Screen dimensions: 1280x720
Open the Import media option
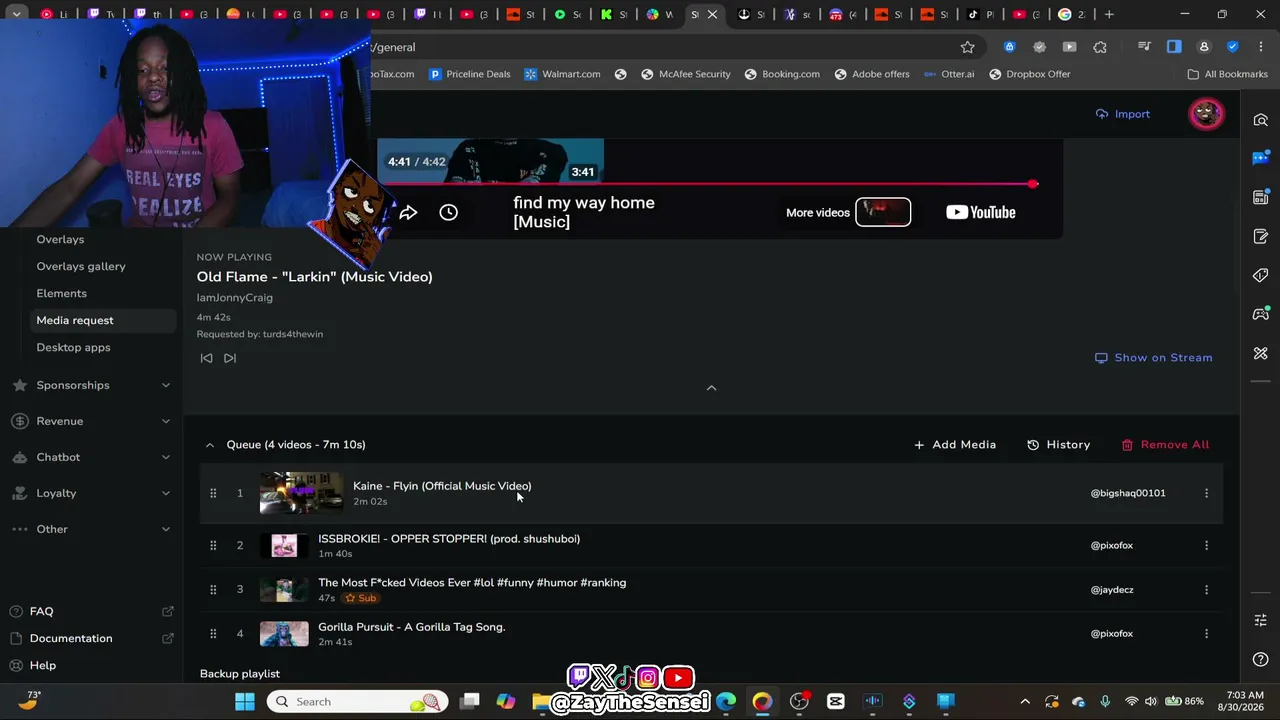pos(1123,114)
